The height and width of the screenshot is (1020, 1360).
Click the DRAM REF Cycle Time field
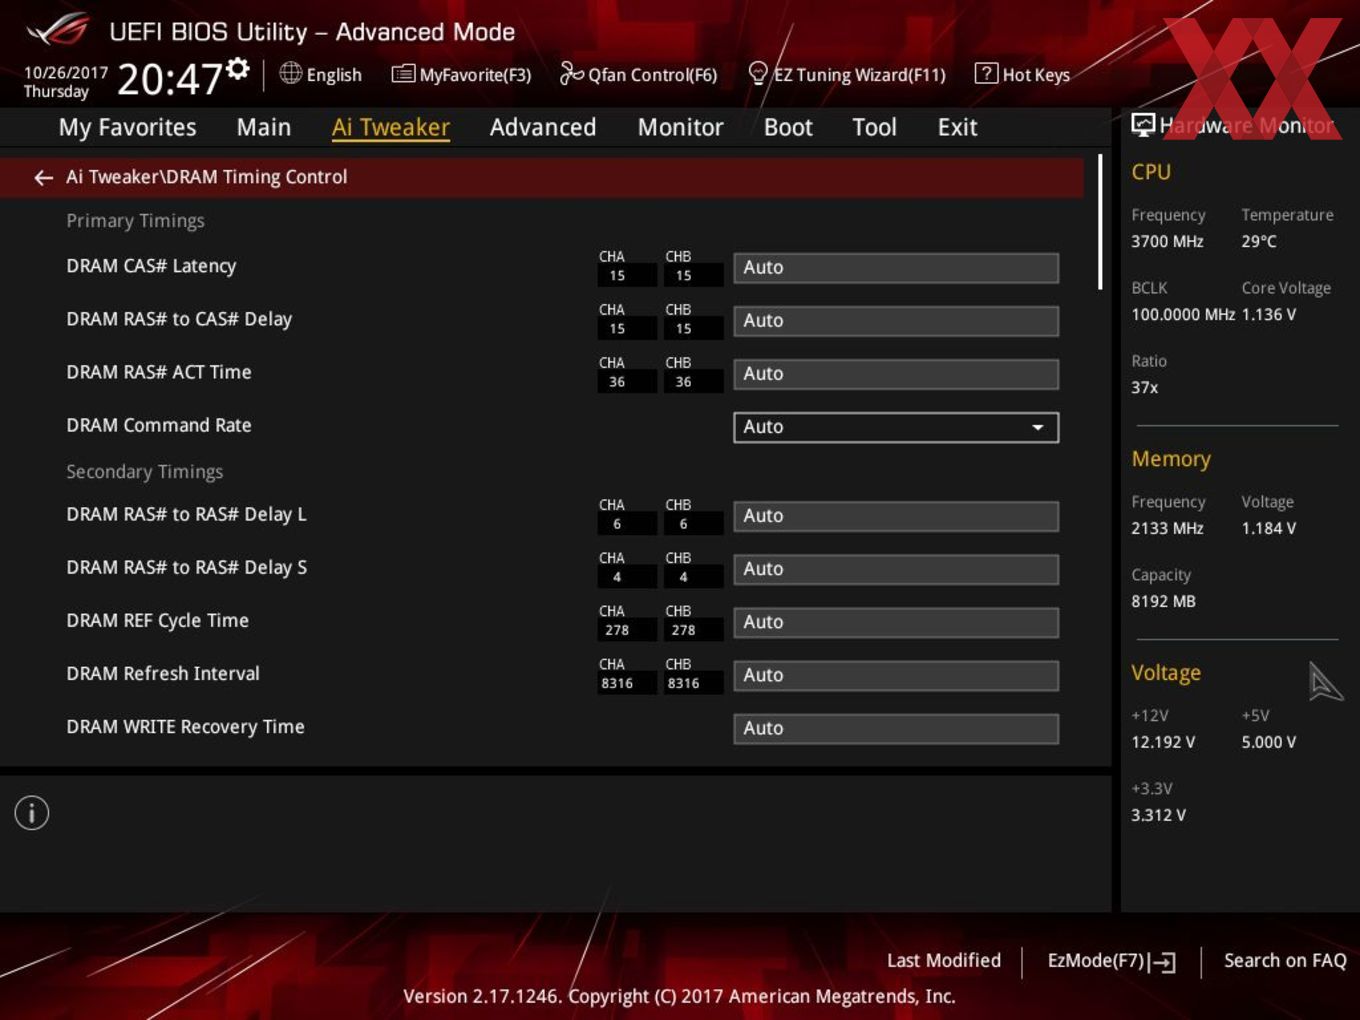(896, 622)
